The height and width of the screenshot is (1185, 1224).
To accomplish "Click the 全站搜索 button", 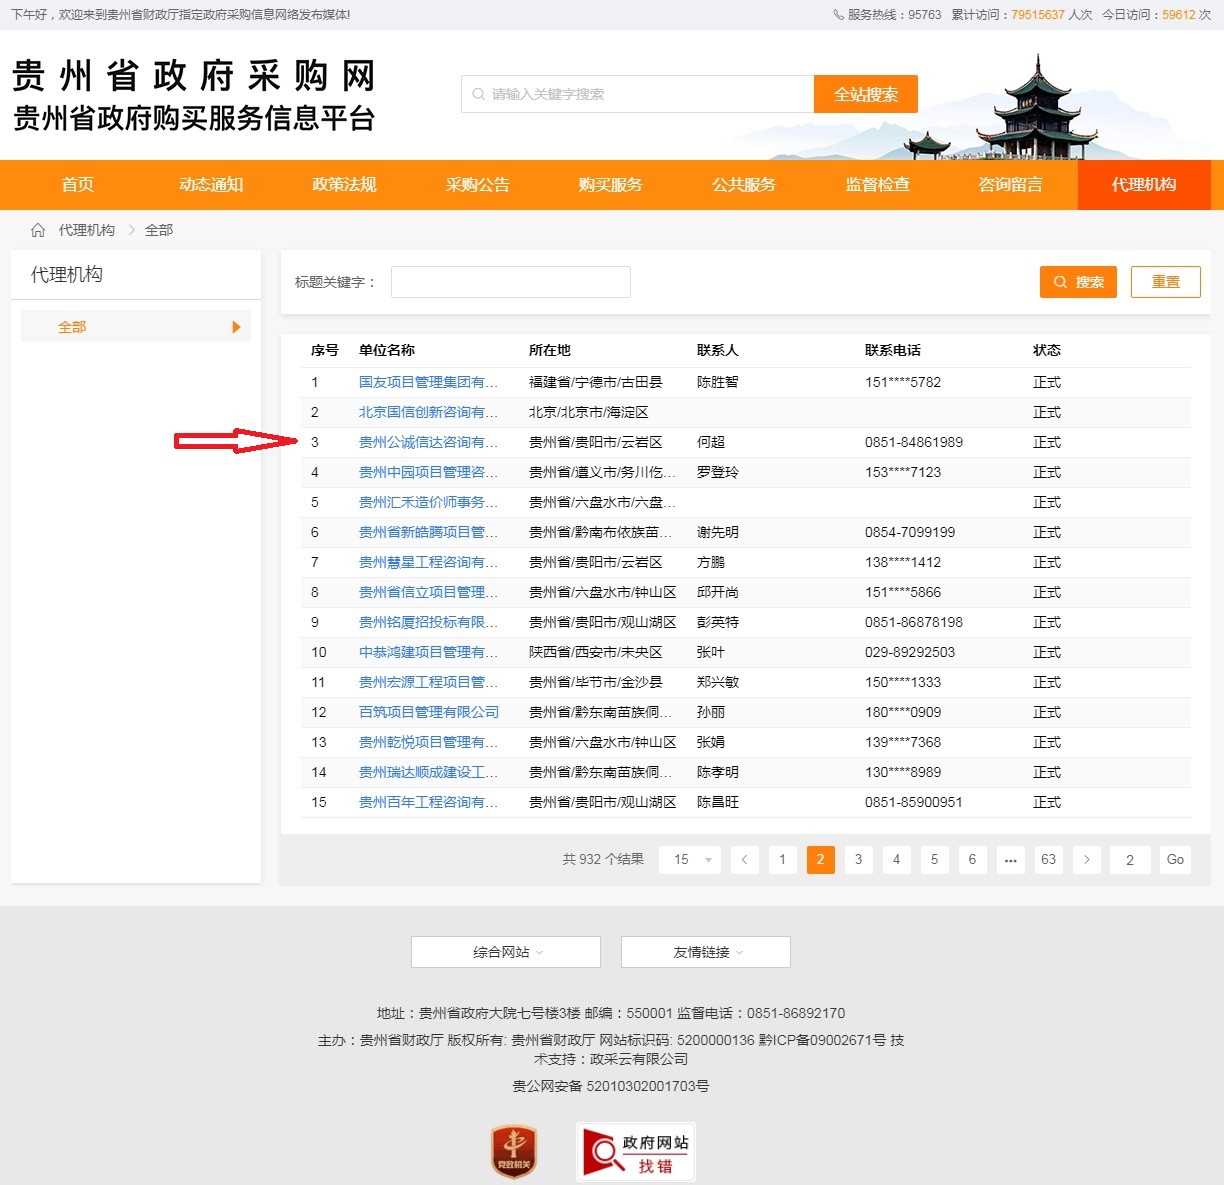I will pyautogui.click(x=865, y=94).
